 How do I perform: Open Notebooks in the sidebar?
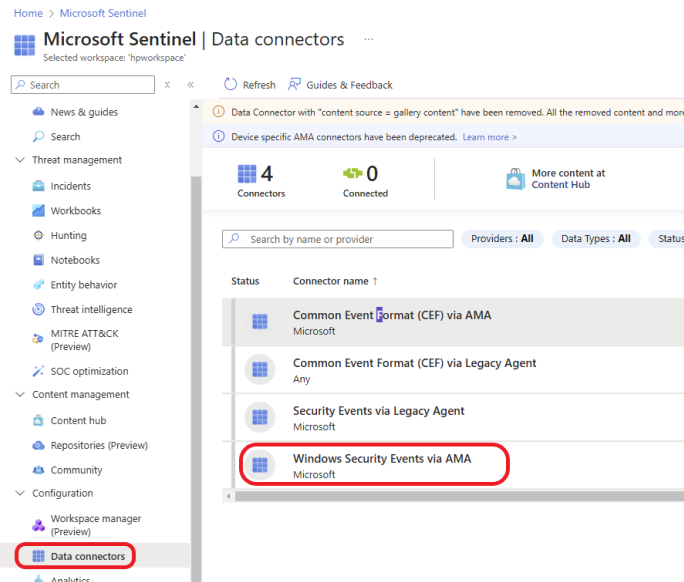[x=75, y=260]
